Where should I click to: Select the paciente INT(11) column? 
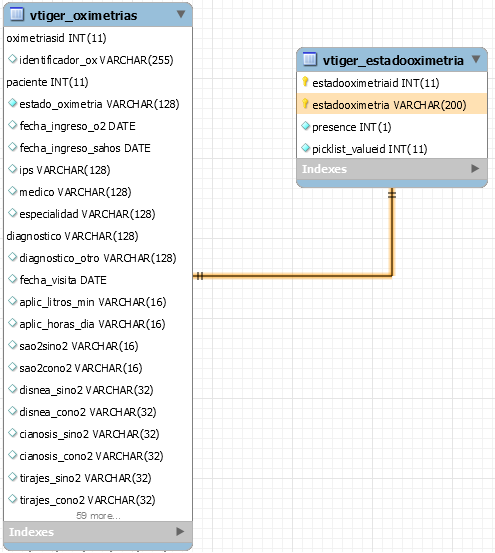(98, 82)
